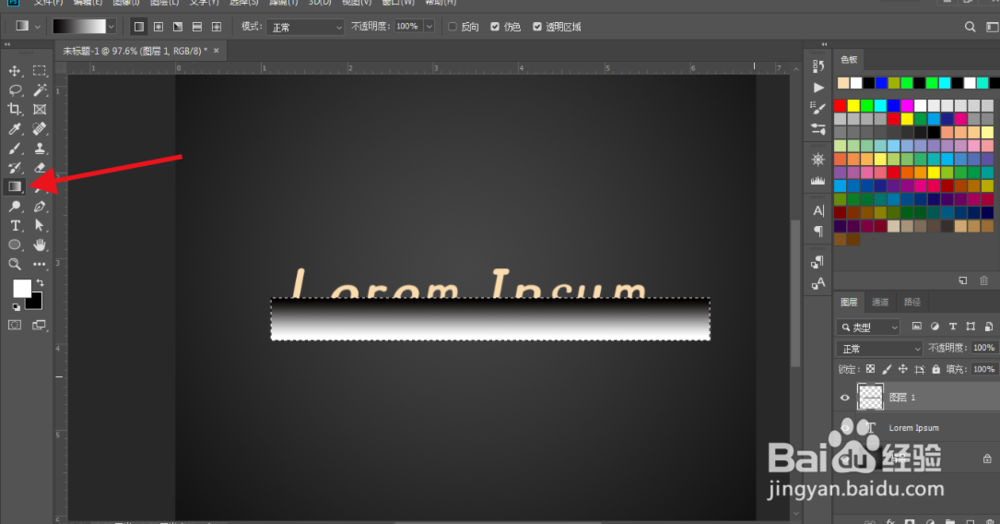
Task: Close the 未标题-1 document tab
Action: pyautogui.click(x=216, y=50)
